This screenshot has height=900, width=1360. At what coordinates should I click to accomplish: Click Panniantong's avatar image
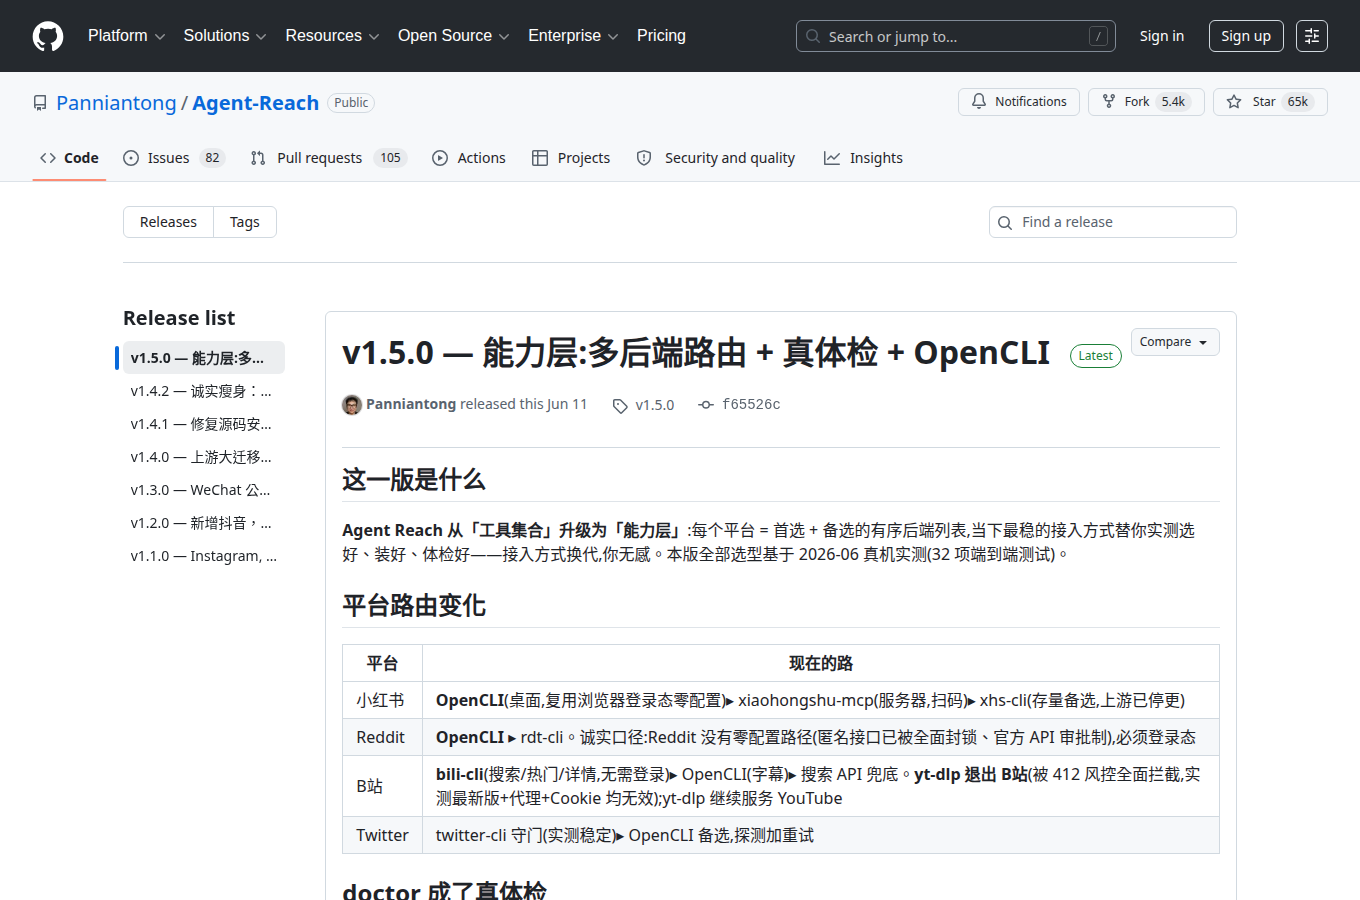[352, 405]
